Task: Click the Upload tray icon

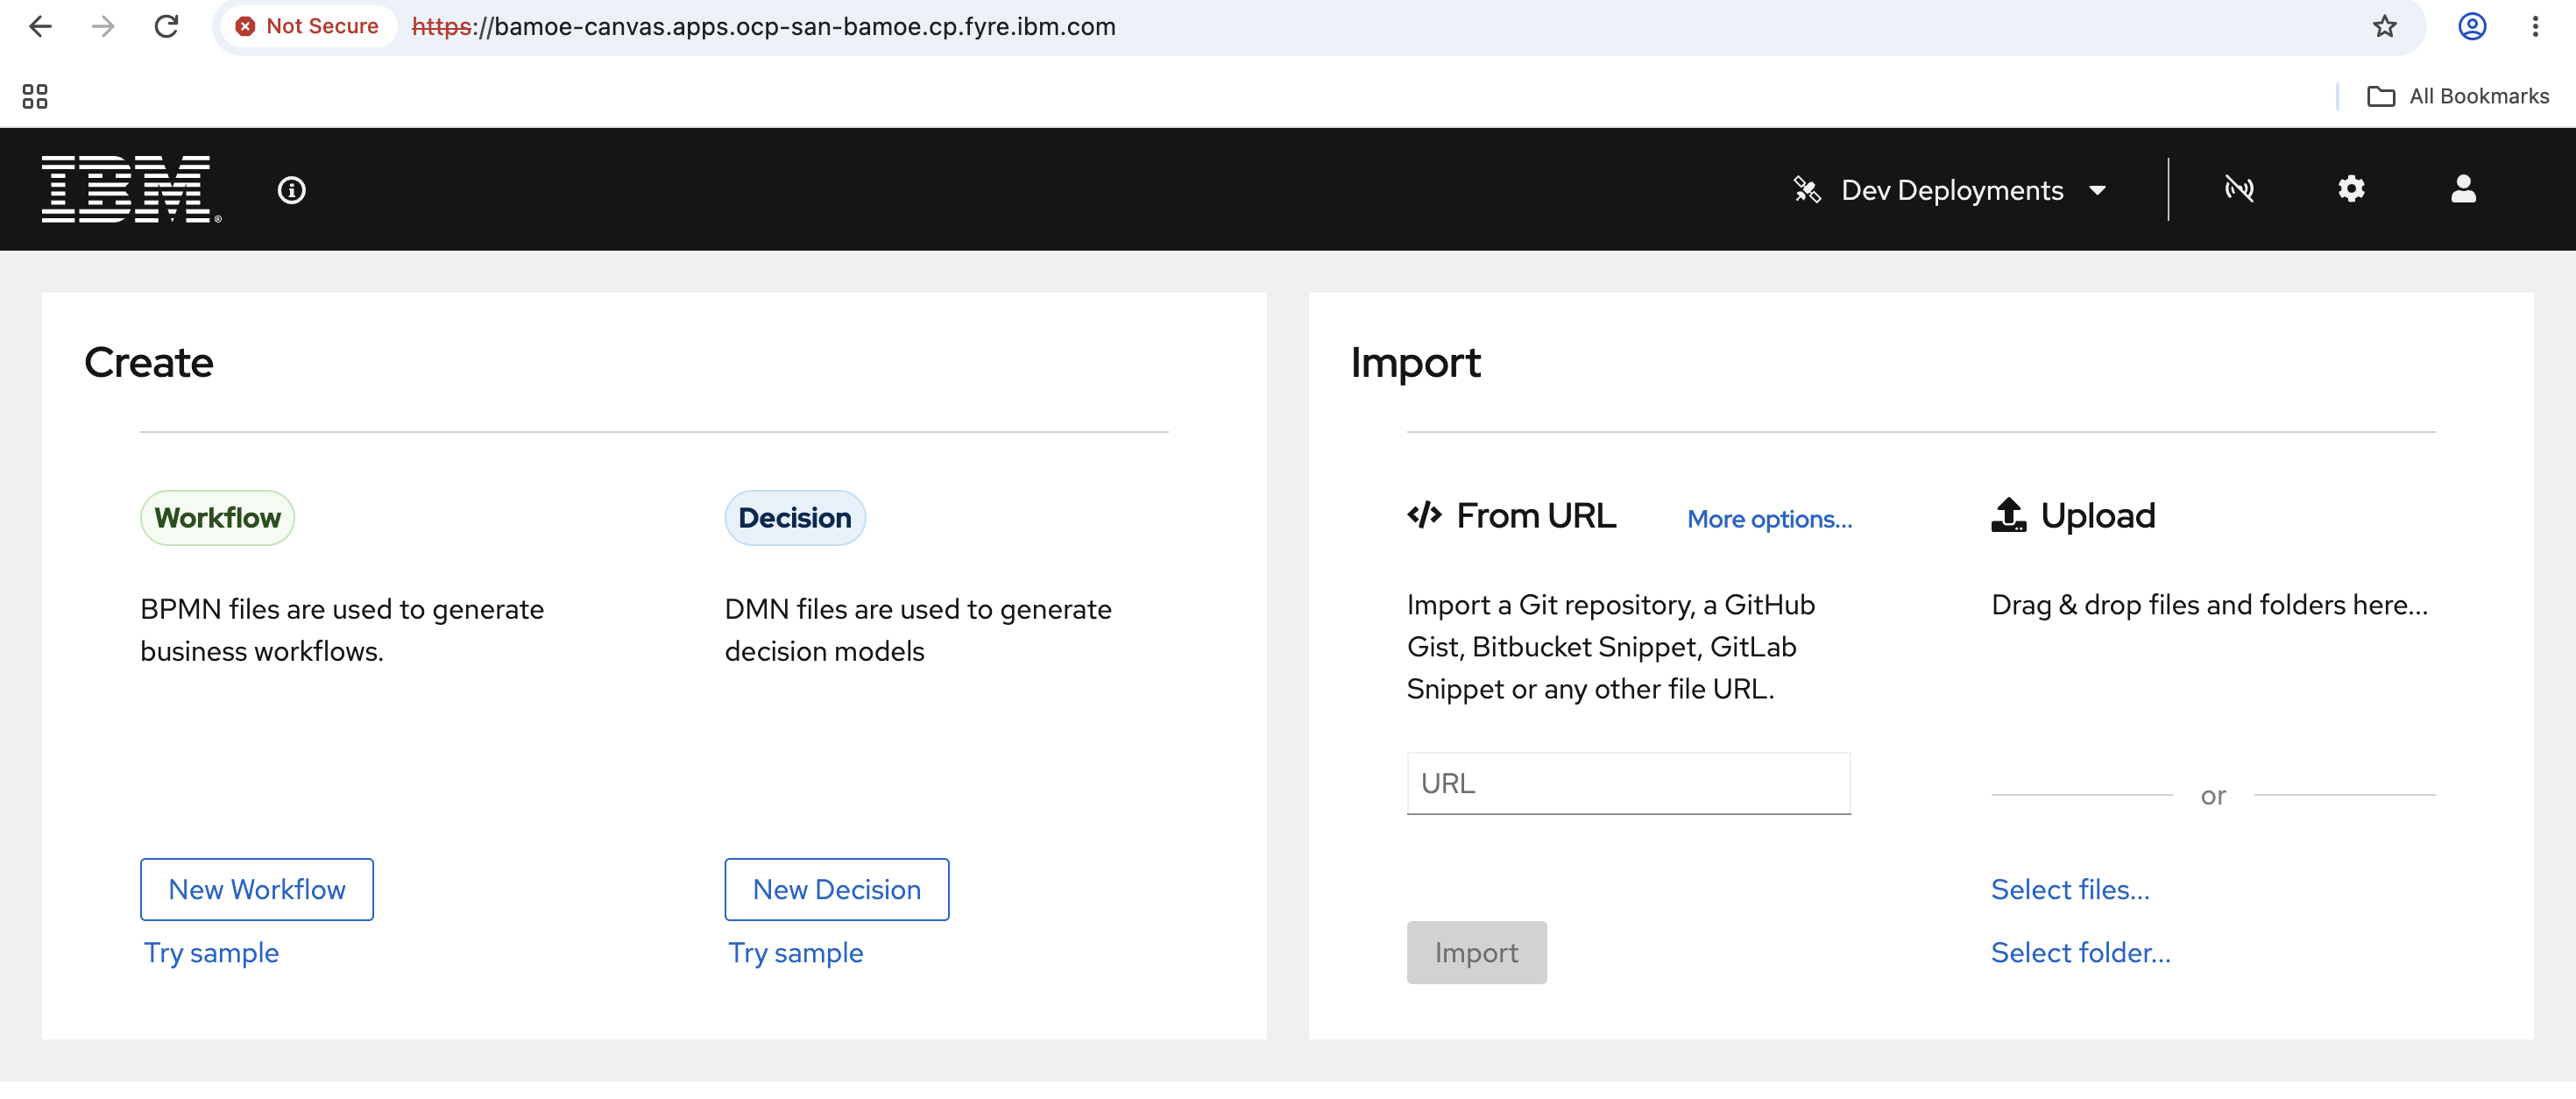Action: point(2008,515)
